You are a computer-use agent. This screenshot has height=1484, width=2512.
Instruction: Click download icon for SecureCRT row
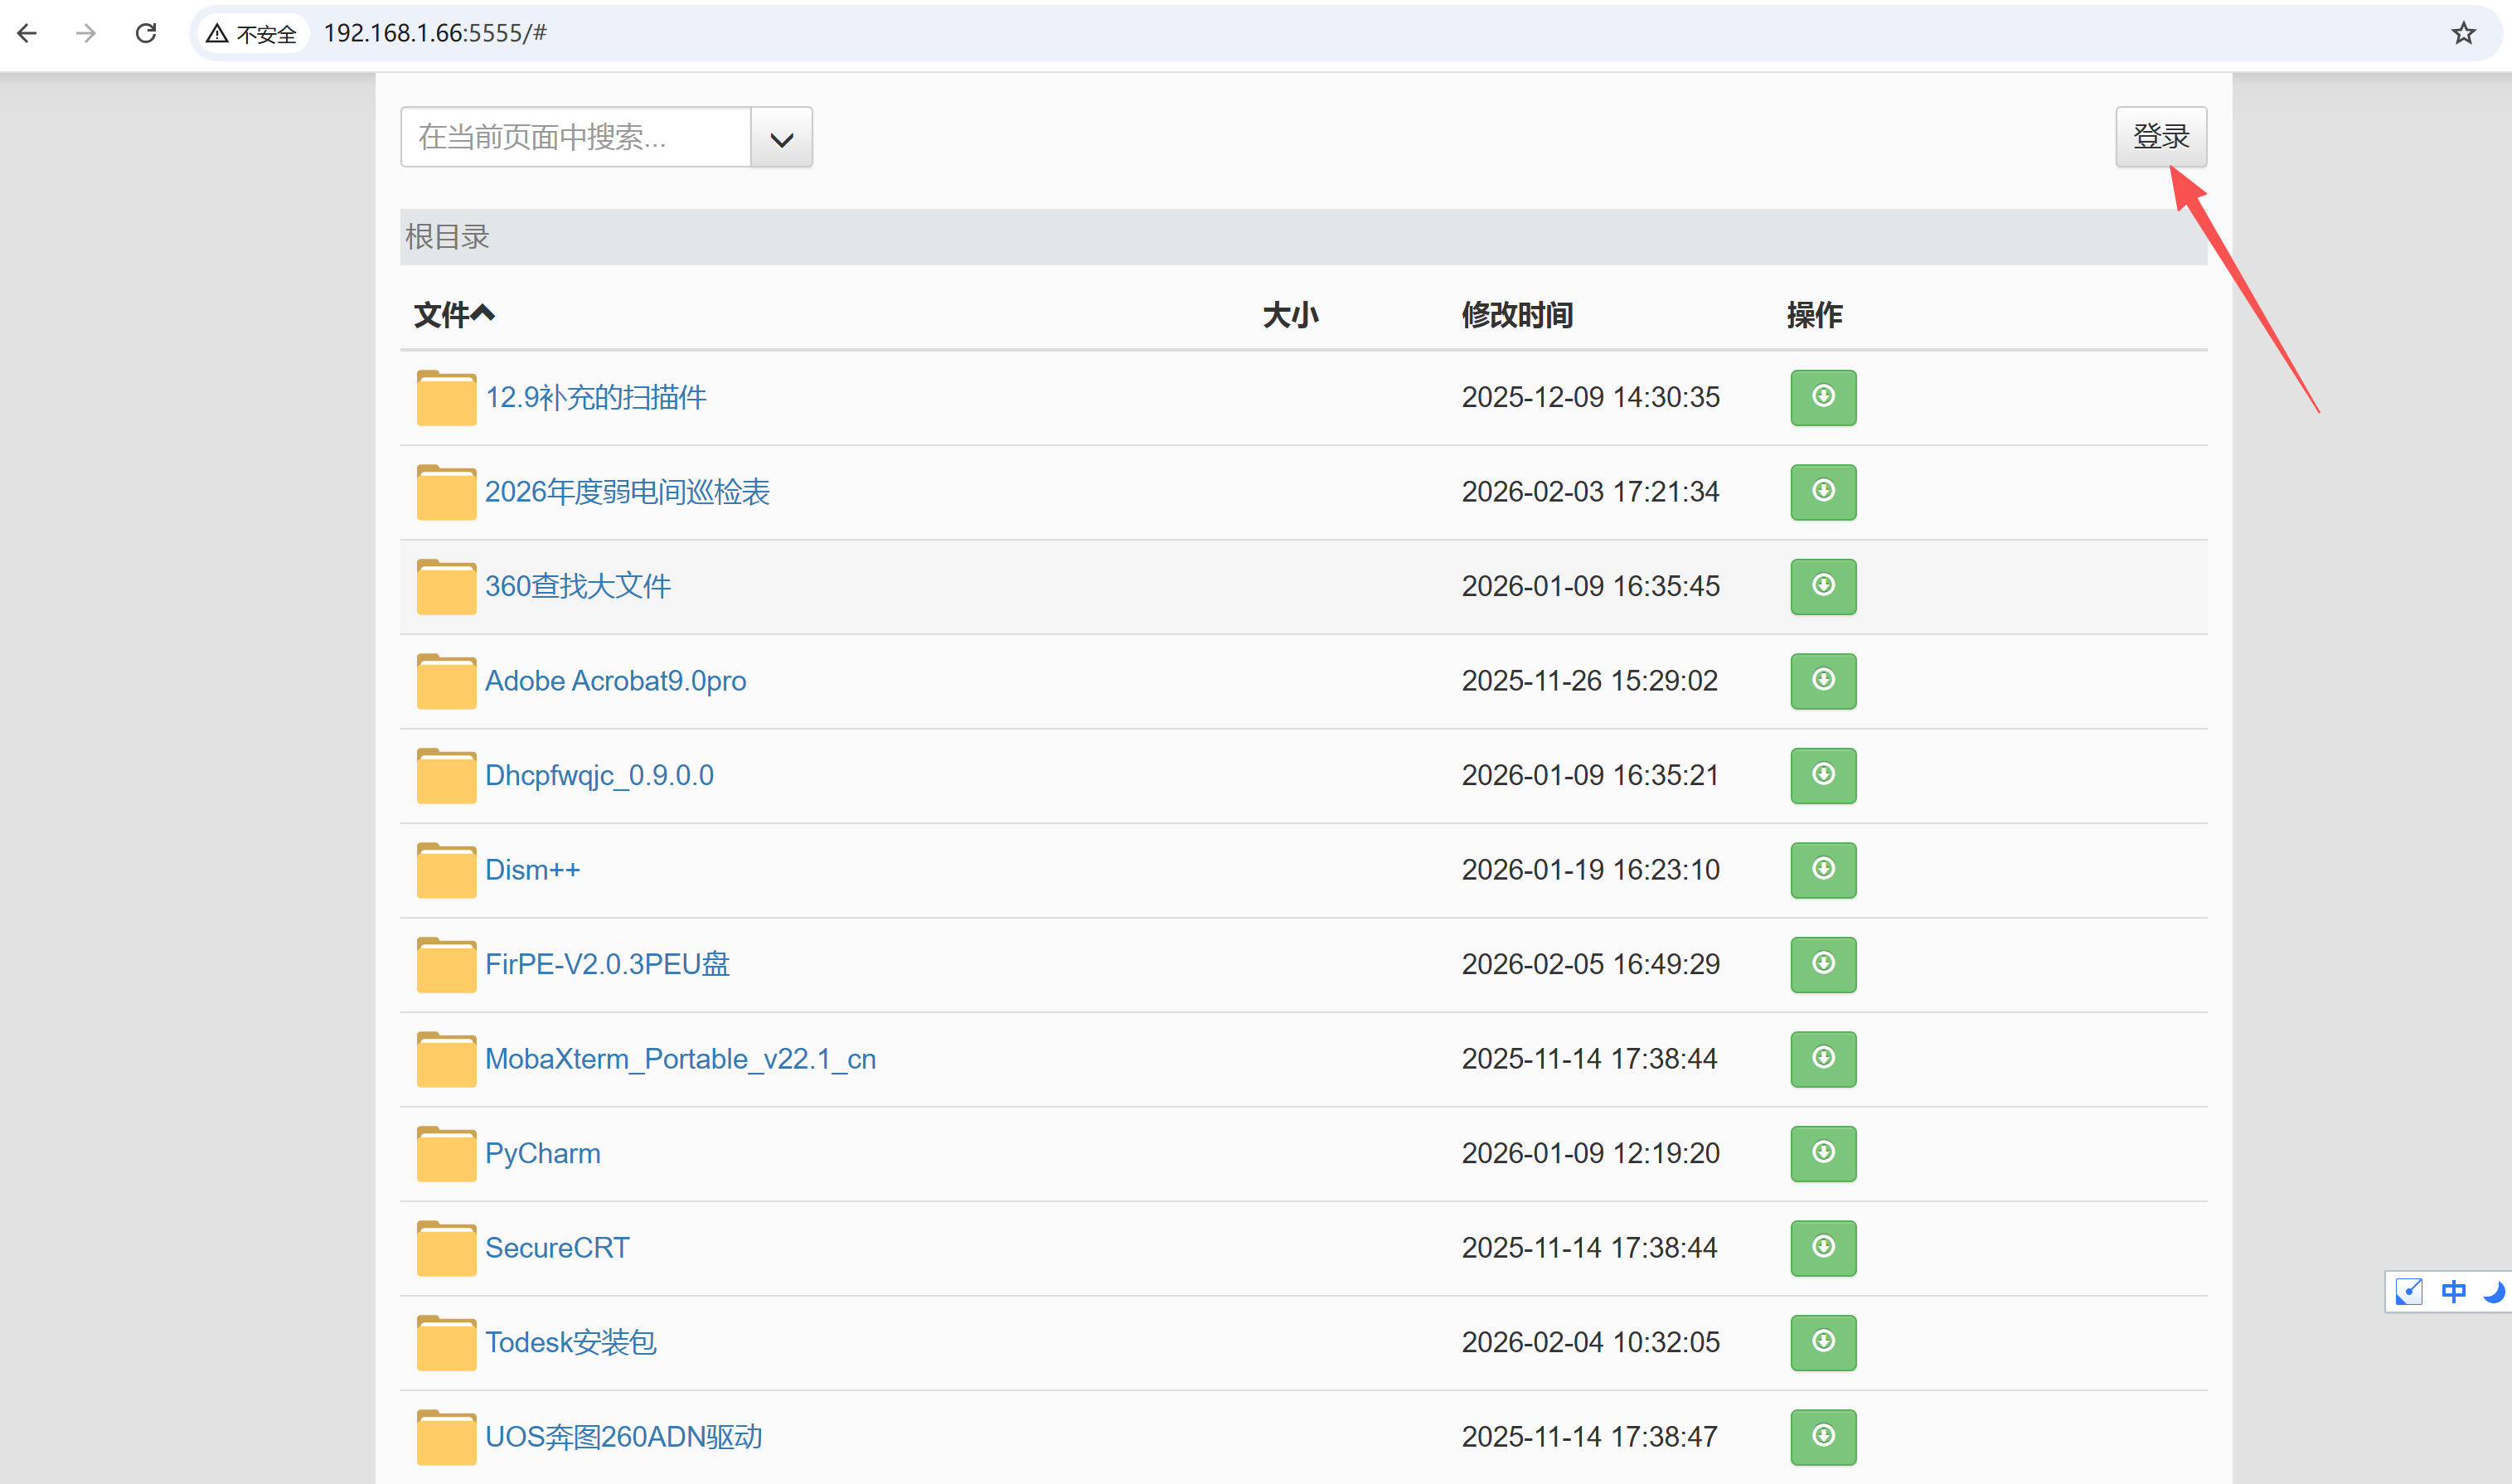[x=1822, y=1247]
